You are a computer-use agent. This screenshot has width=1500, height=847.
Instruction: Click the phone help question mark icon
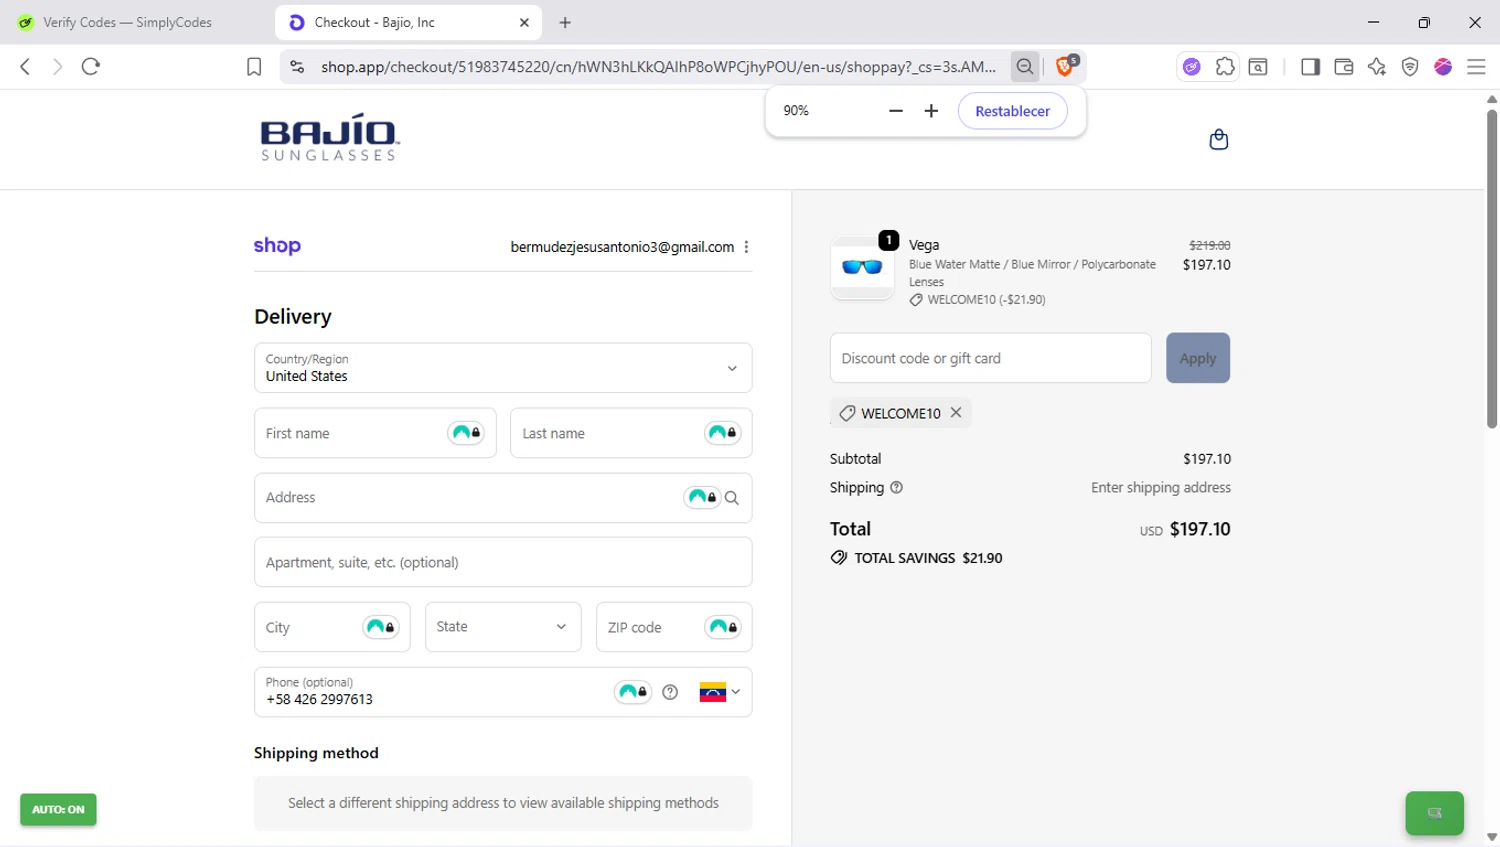pyautogui.click(x=670, y=692)
